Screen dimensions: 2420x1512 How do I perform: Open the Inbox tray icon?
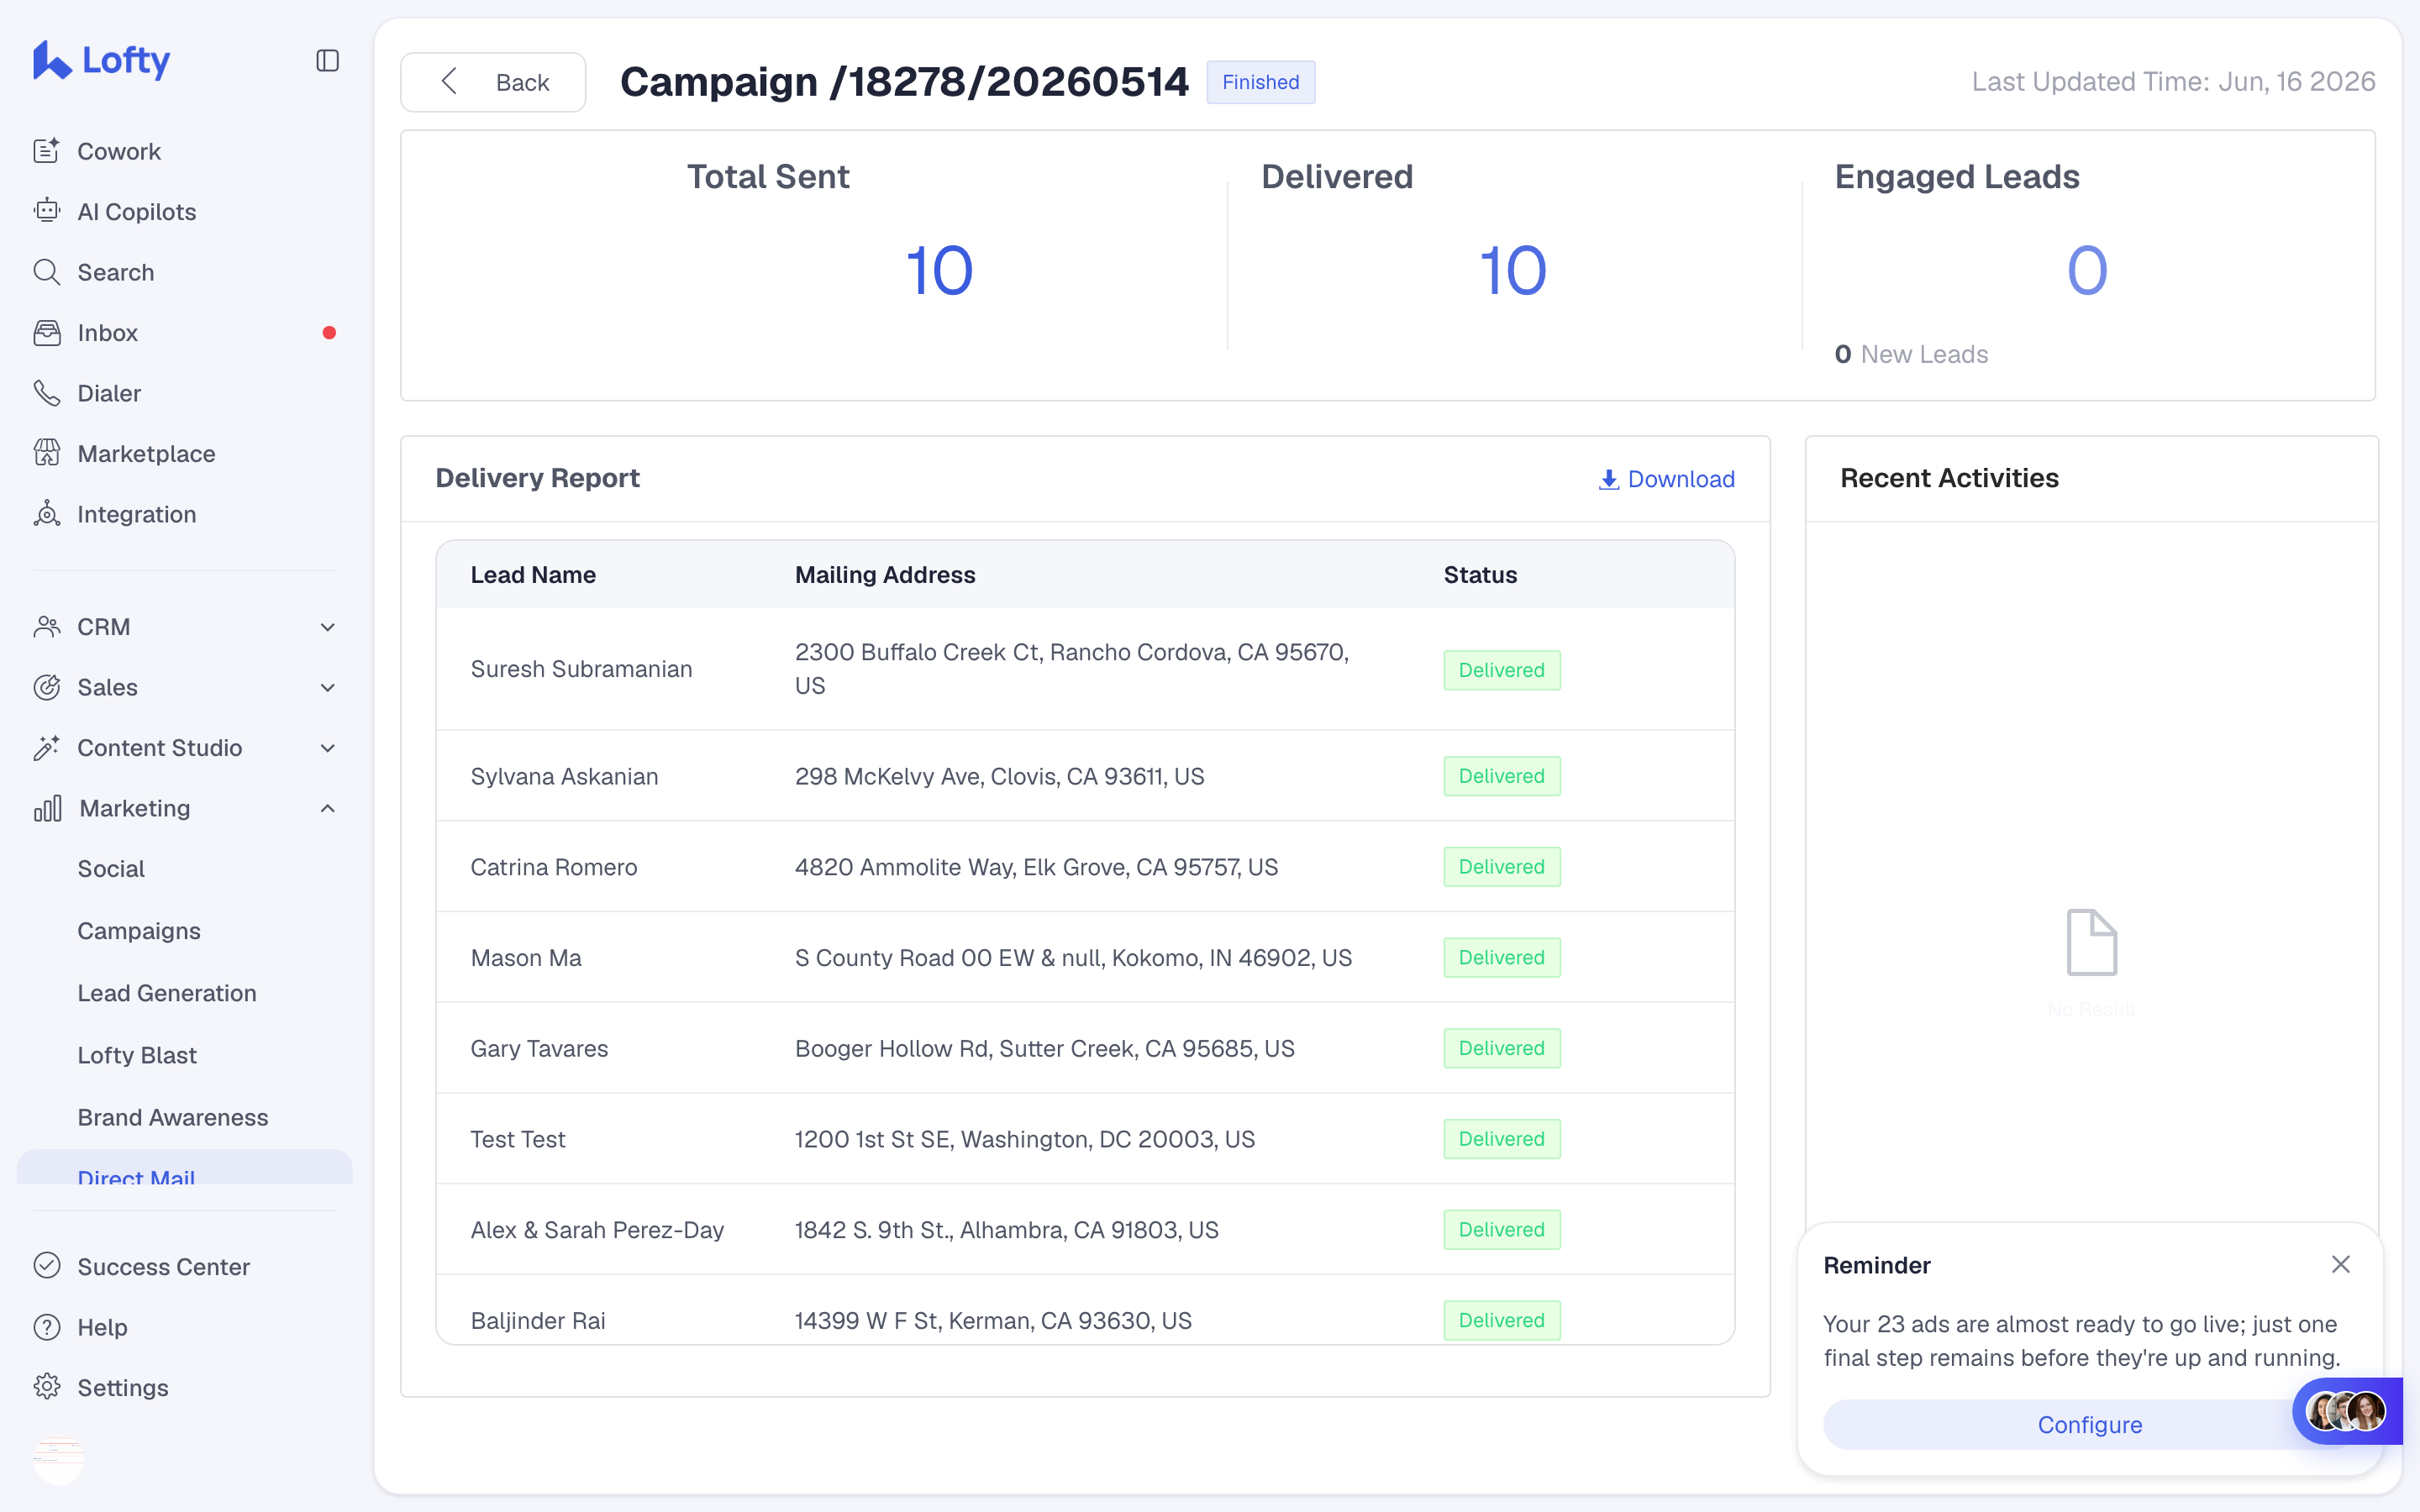[47, 333]
